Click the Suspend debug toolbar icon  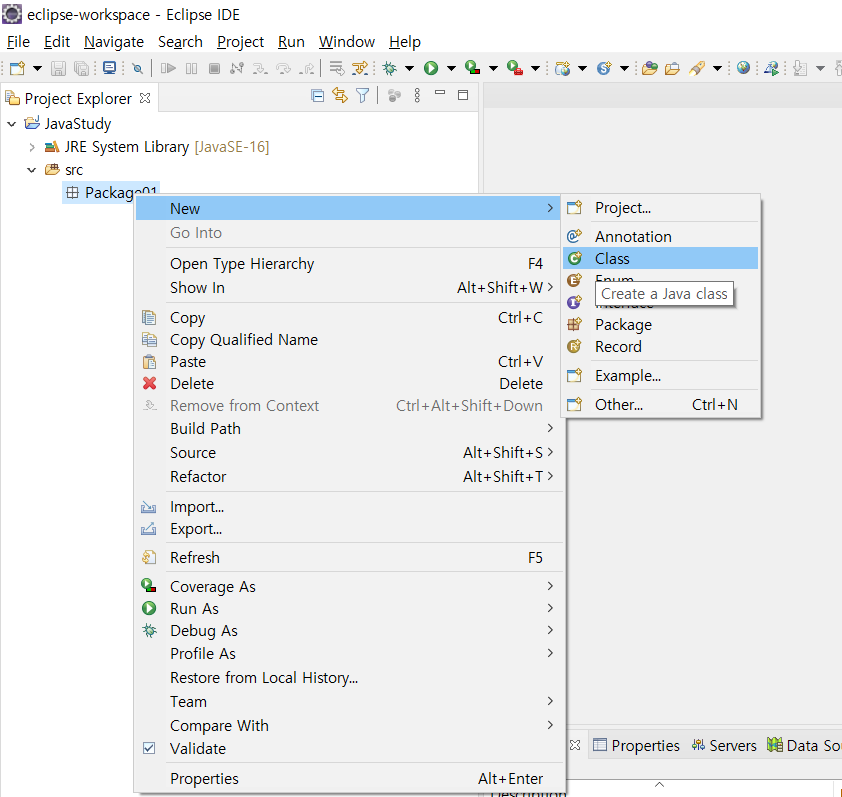coord(191,68)
